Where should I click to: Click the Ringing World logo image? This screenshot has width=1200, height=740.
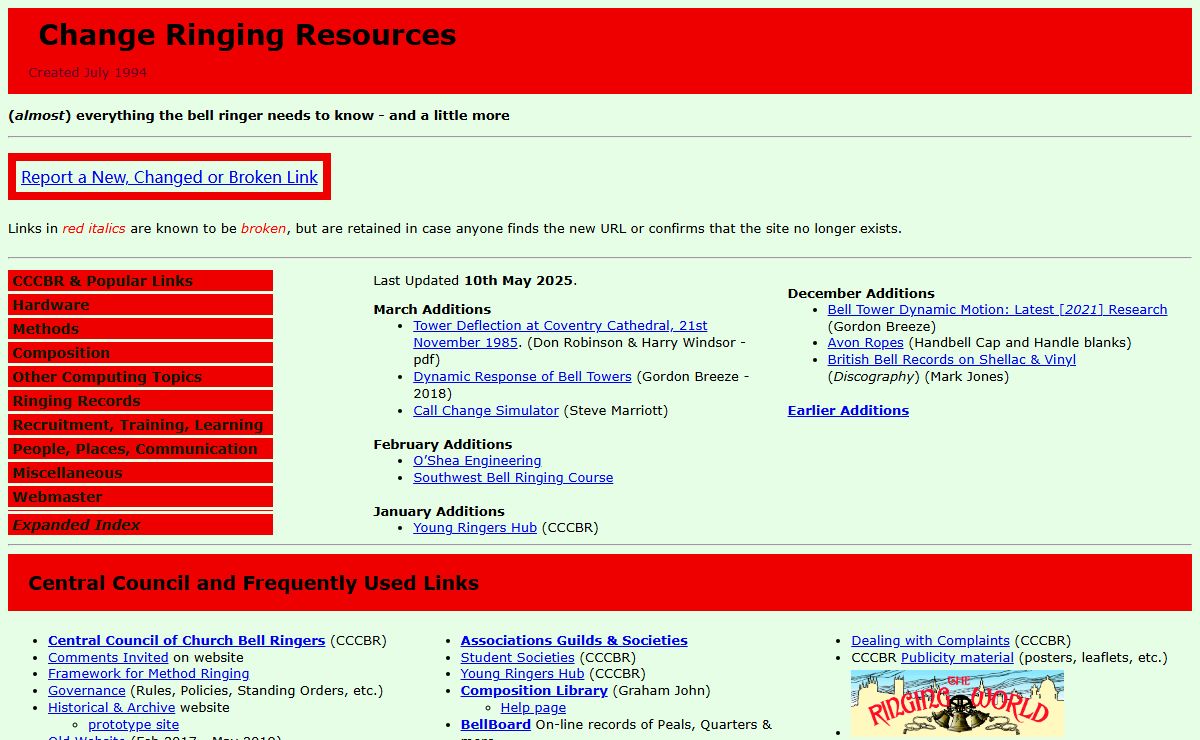coord(957,704)
